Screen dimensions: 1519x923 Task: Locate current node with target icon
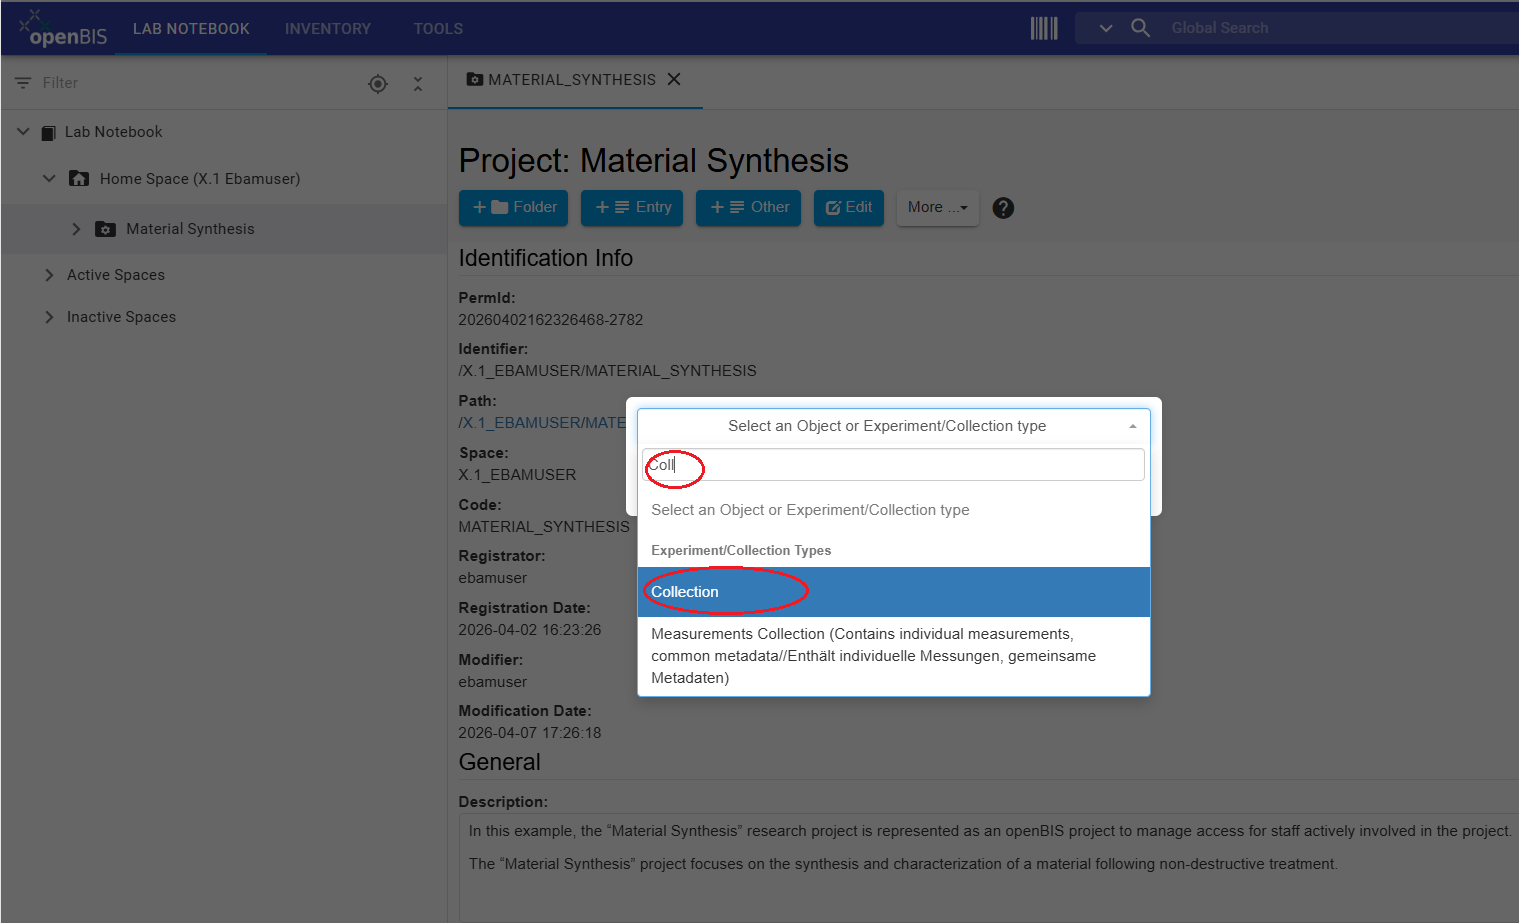378,84
